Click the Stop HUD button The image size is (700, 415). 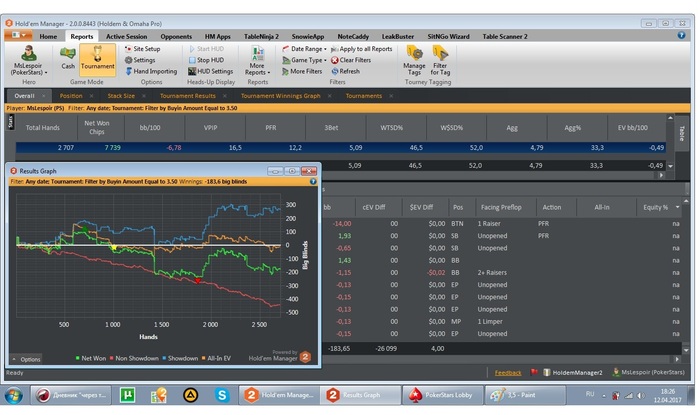pyautogui.click(x=206, y=60)
